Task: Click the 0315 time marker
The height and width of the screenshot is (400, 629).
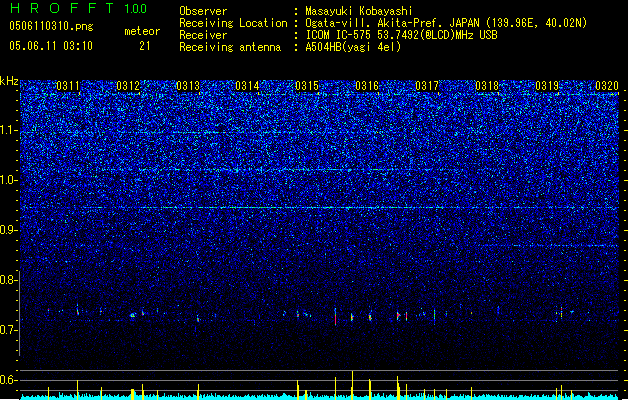Action: pyautogui.click(x=307, y=86)
